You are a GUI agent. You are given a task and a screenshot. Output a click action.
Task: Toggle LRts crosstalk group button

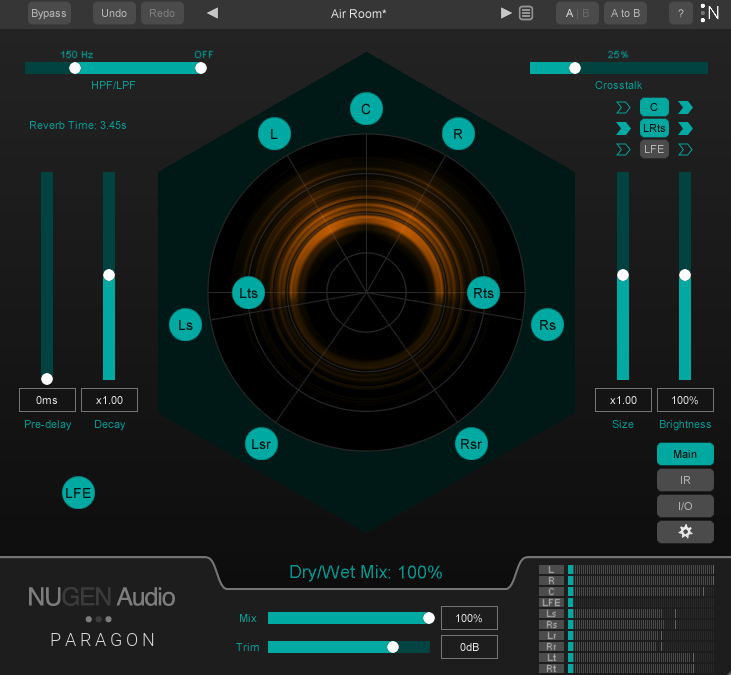coord(654,128)
